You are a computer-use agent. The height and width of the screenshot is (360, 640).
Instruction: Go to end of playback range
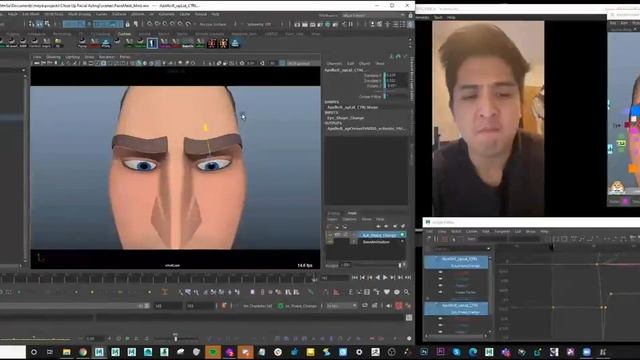407,278
